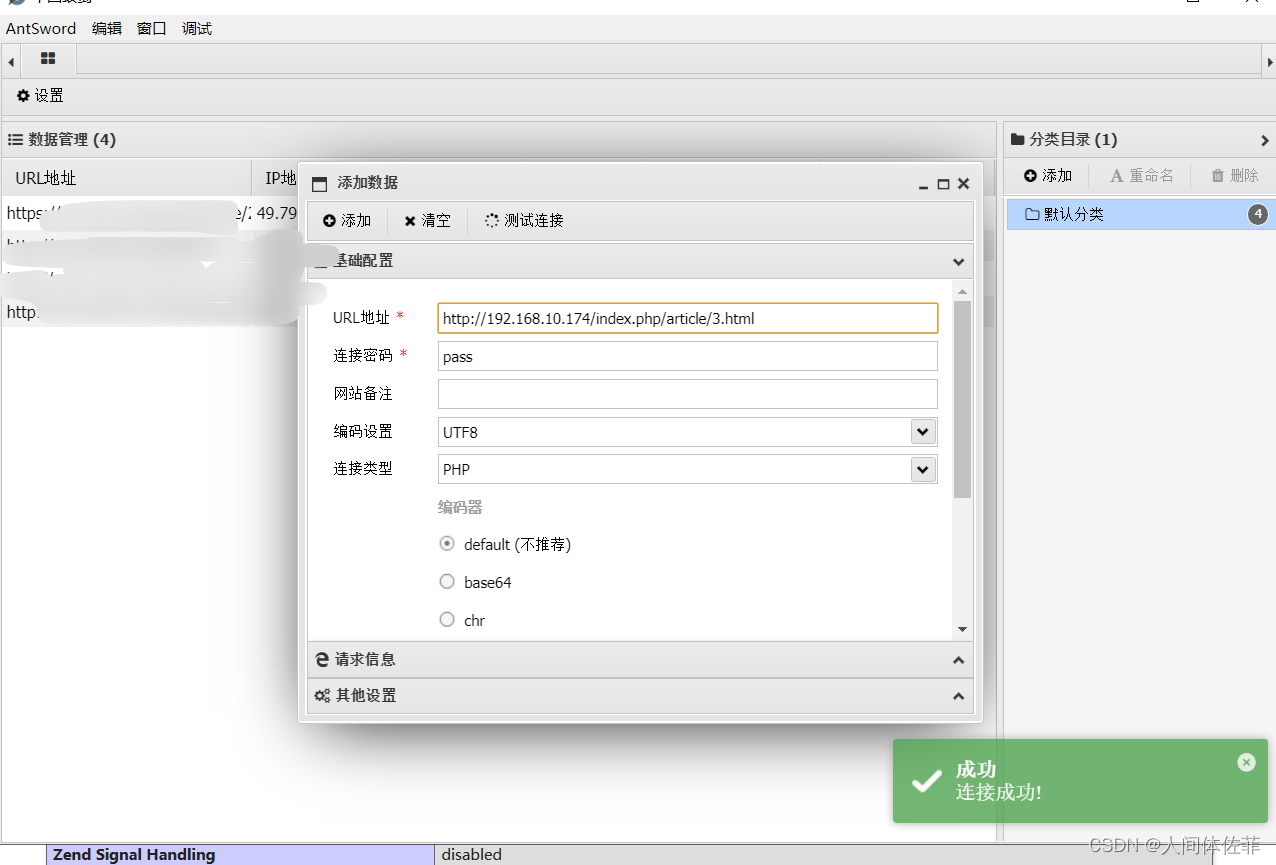This screenshot has width=1276, height=865.
Task: Dismiss the 连接成功 notification
Action: point(1246,762)
